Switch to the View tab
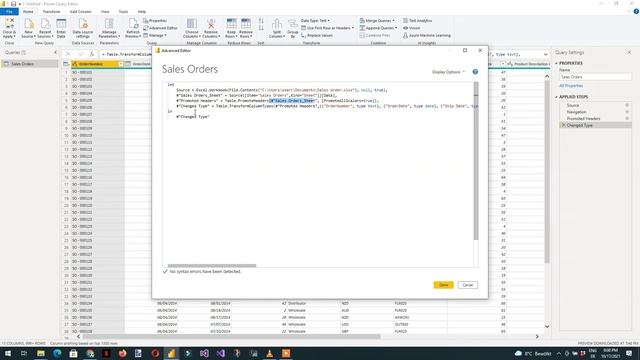 coord(105,11)
